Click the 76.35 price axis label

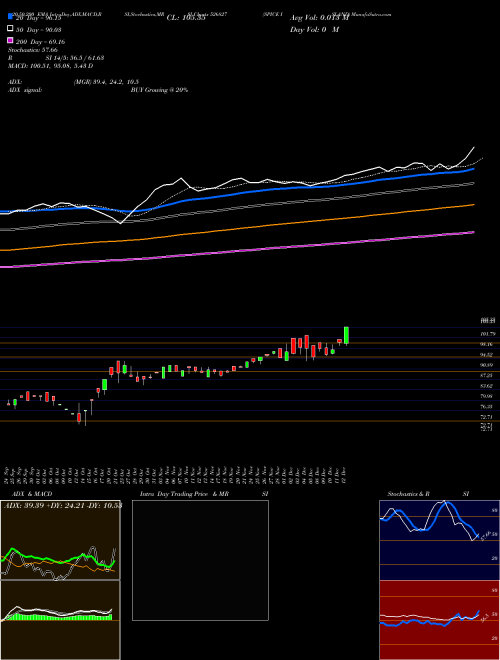click(489, 407)
